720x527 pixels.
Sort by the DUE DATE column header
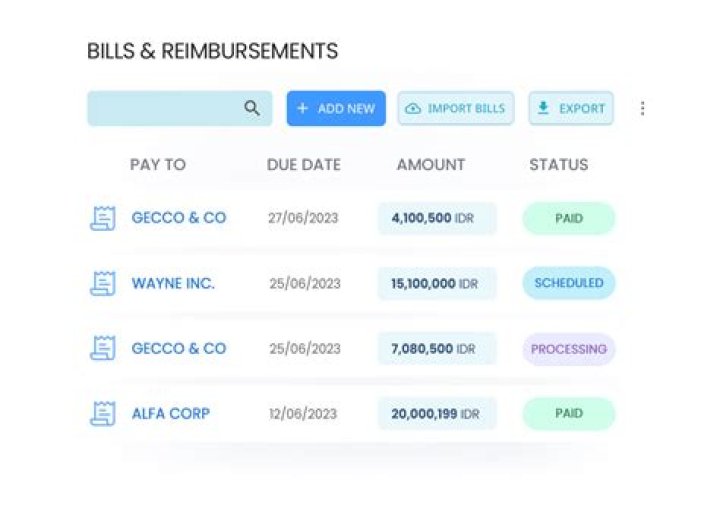click(304, 164)
